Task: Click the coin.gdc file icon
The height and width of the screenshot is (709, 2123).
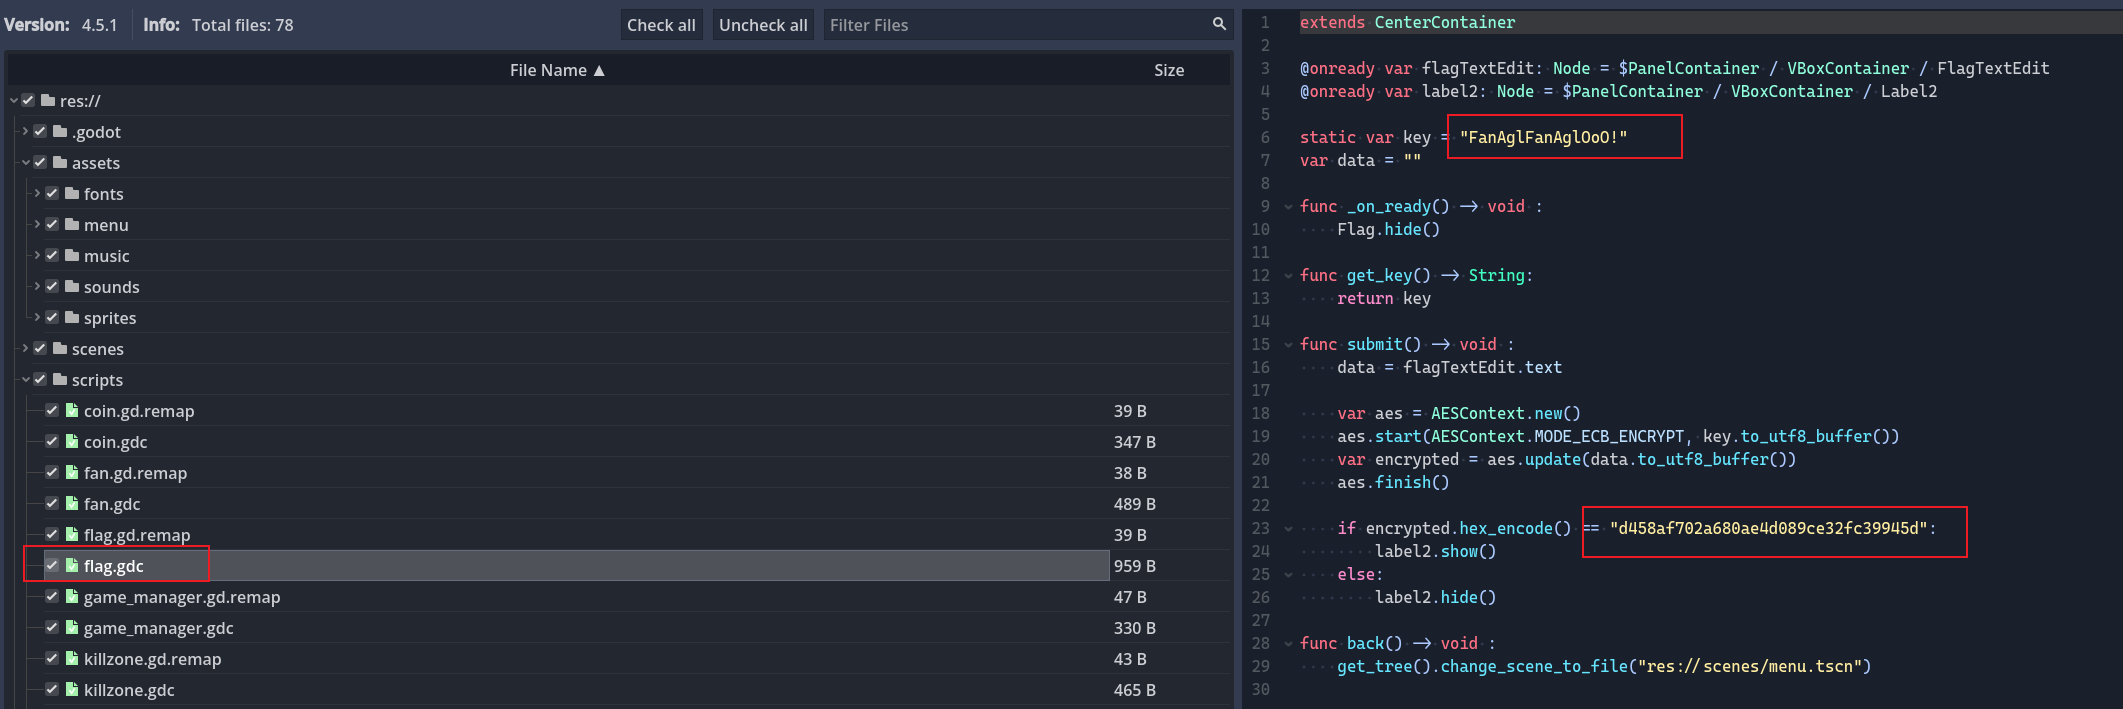Action: click(72, 441)
